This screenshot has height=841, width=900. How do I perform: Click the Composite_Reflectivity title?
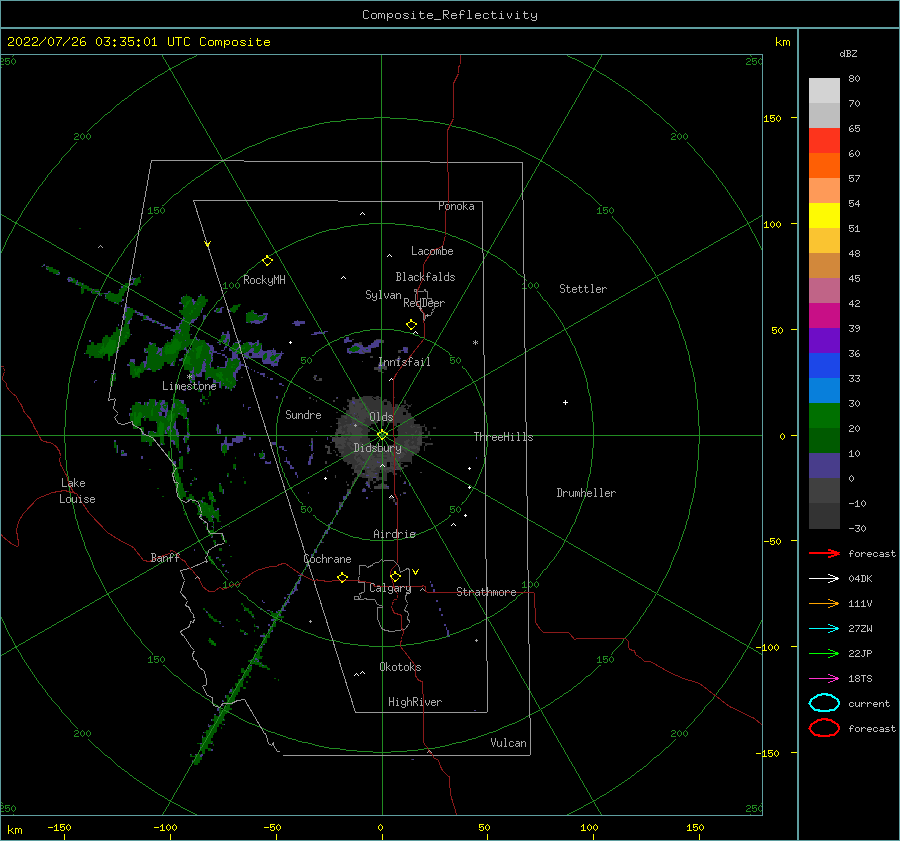tap(450, 15)
